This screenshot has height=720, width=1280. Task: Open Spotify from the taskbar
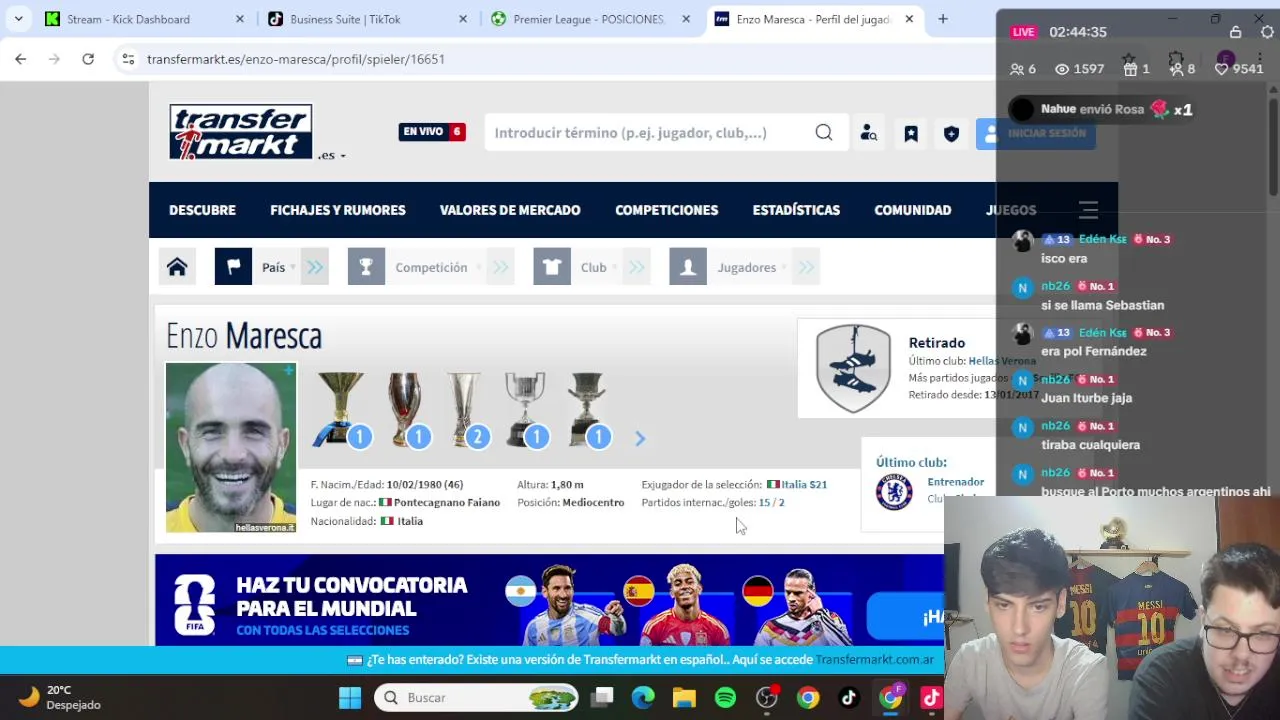pyautogui.click(x=726, y=698)
